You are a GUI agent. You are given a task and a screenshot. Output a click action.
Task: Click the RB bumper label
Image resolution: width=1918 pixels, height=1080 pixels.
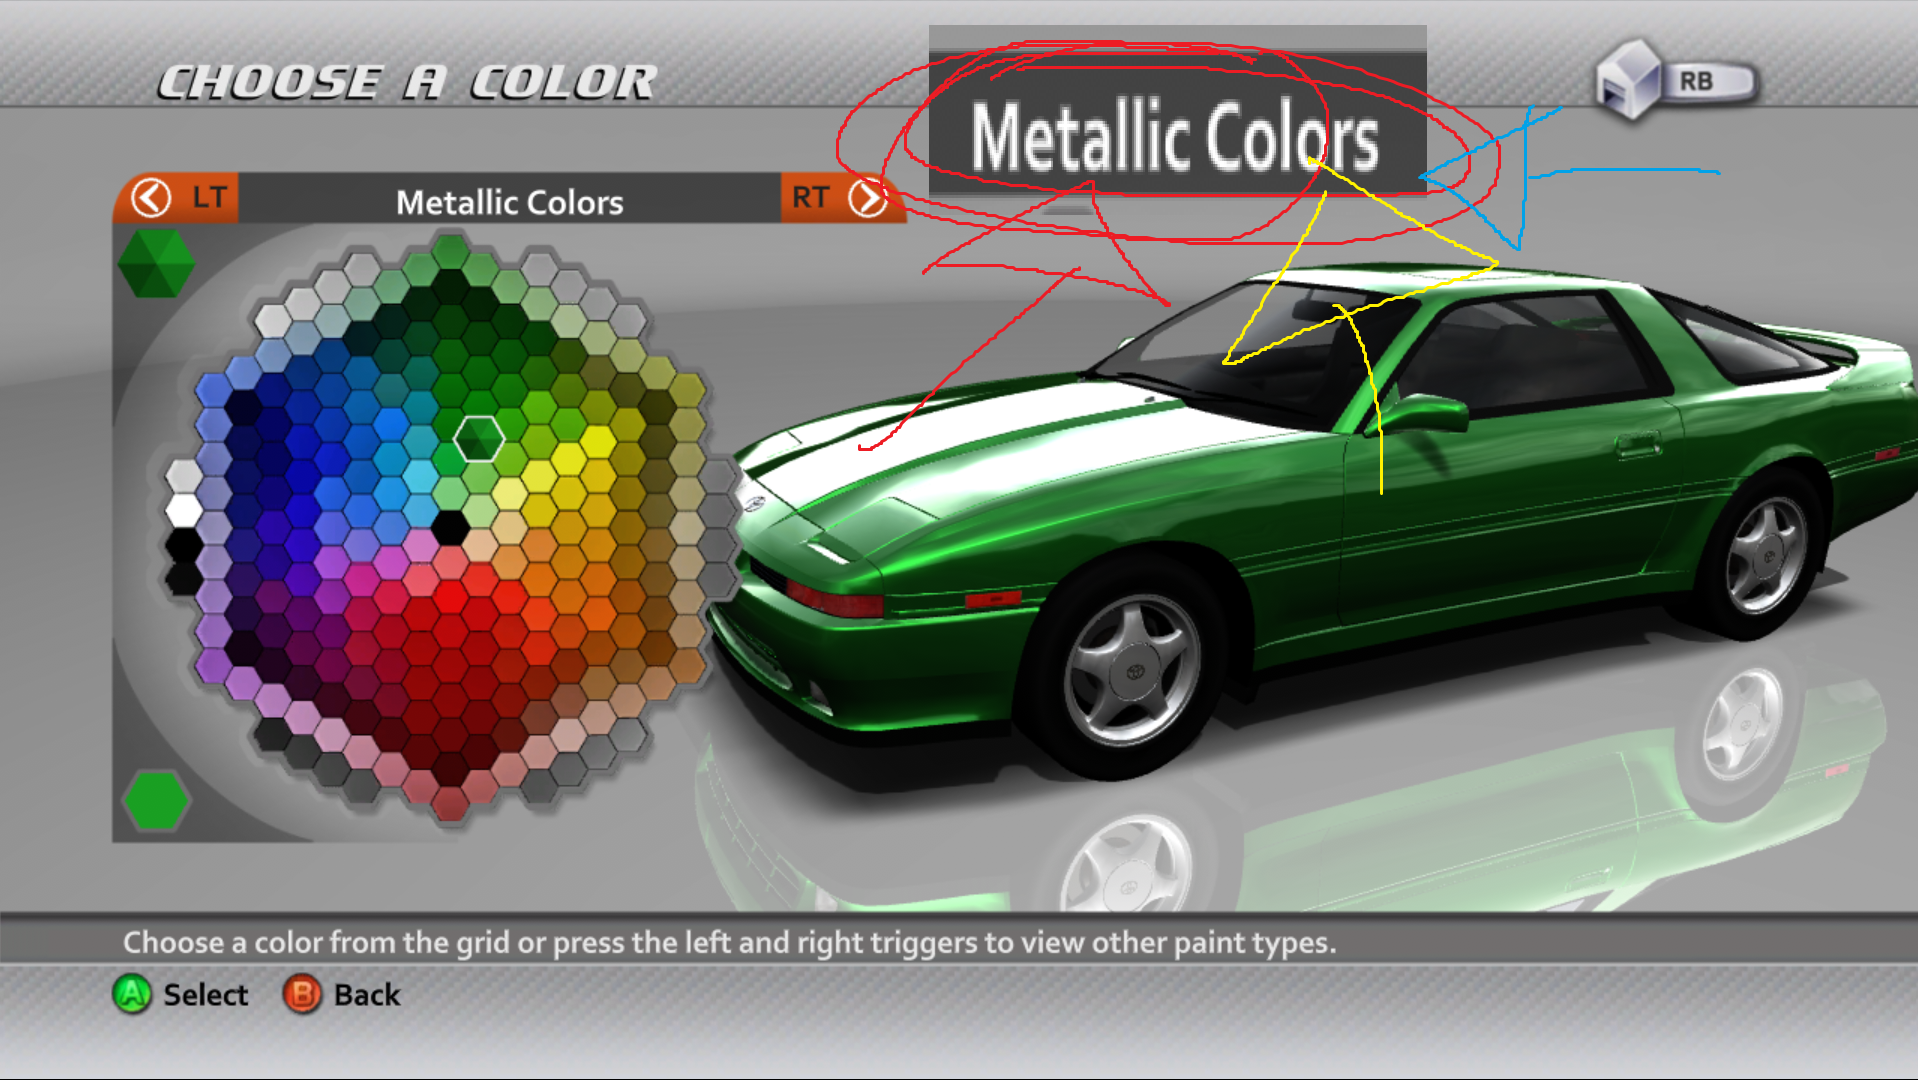[x=1696, y=81]
